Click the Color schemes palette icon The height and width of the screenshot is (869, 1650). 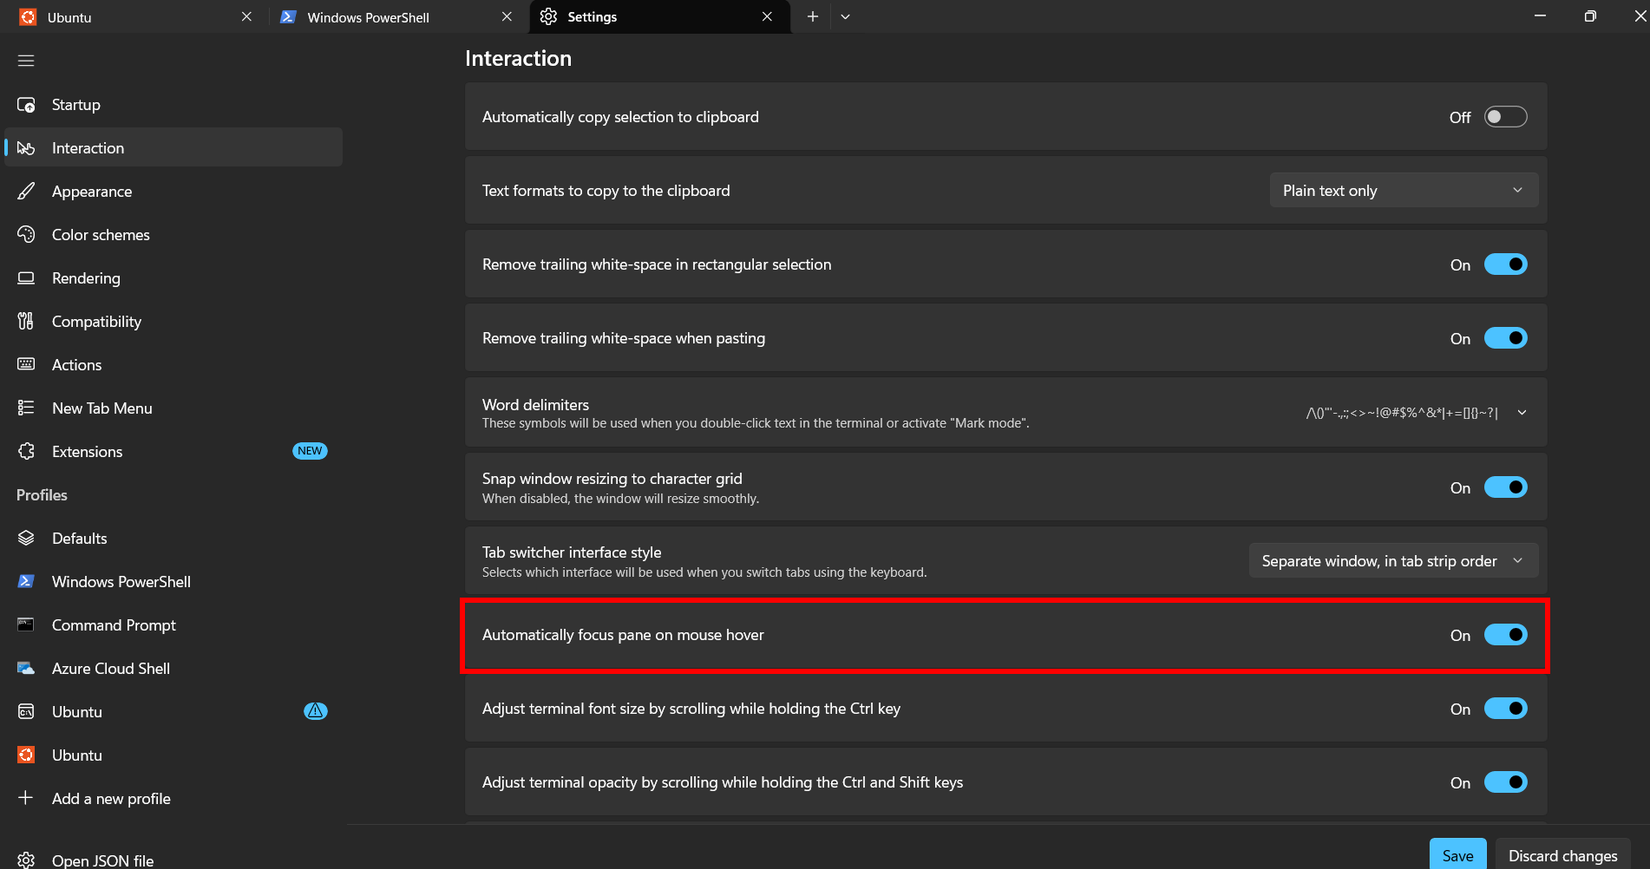(x=26, y=235)
